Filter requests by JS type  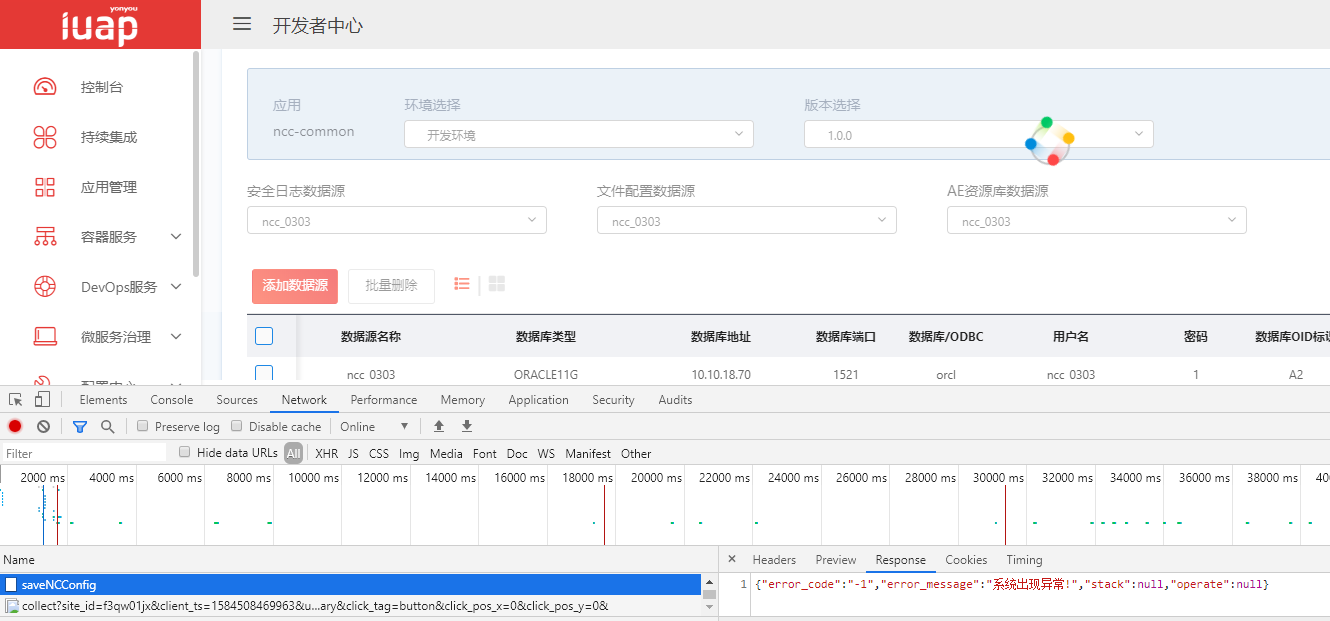click(x=353, y=453)
